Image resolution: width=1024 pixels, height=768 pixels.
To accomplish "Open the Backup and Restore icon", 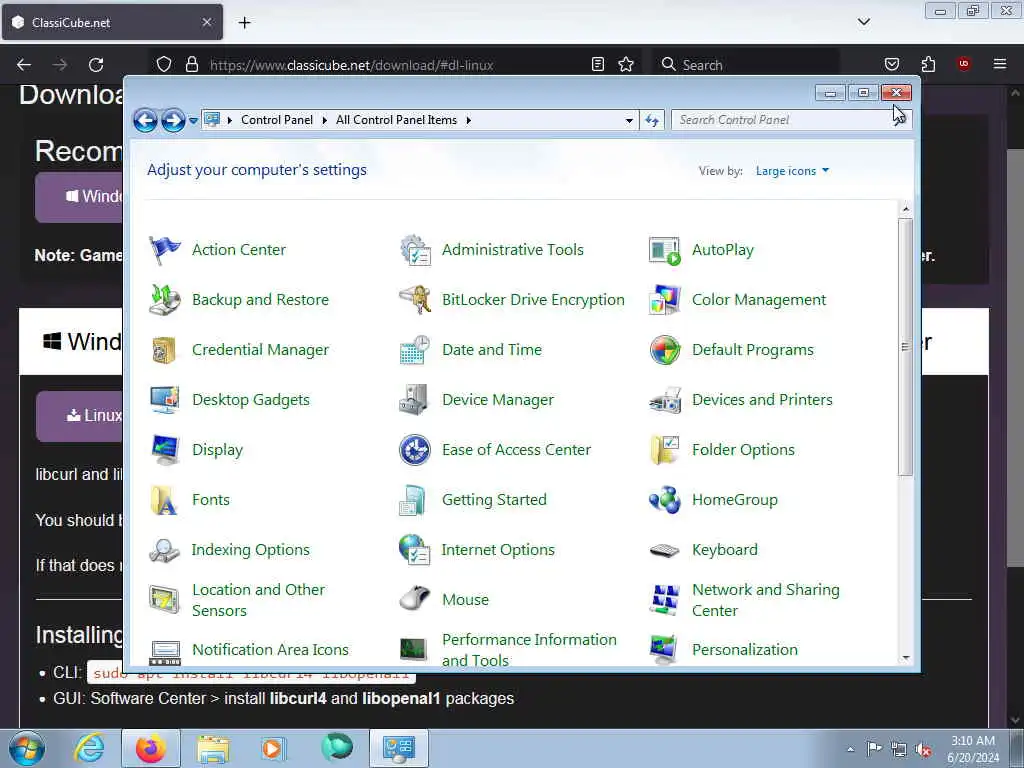I will point(165,300).
